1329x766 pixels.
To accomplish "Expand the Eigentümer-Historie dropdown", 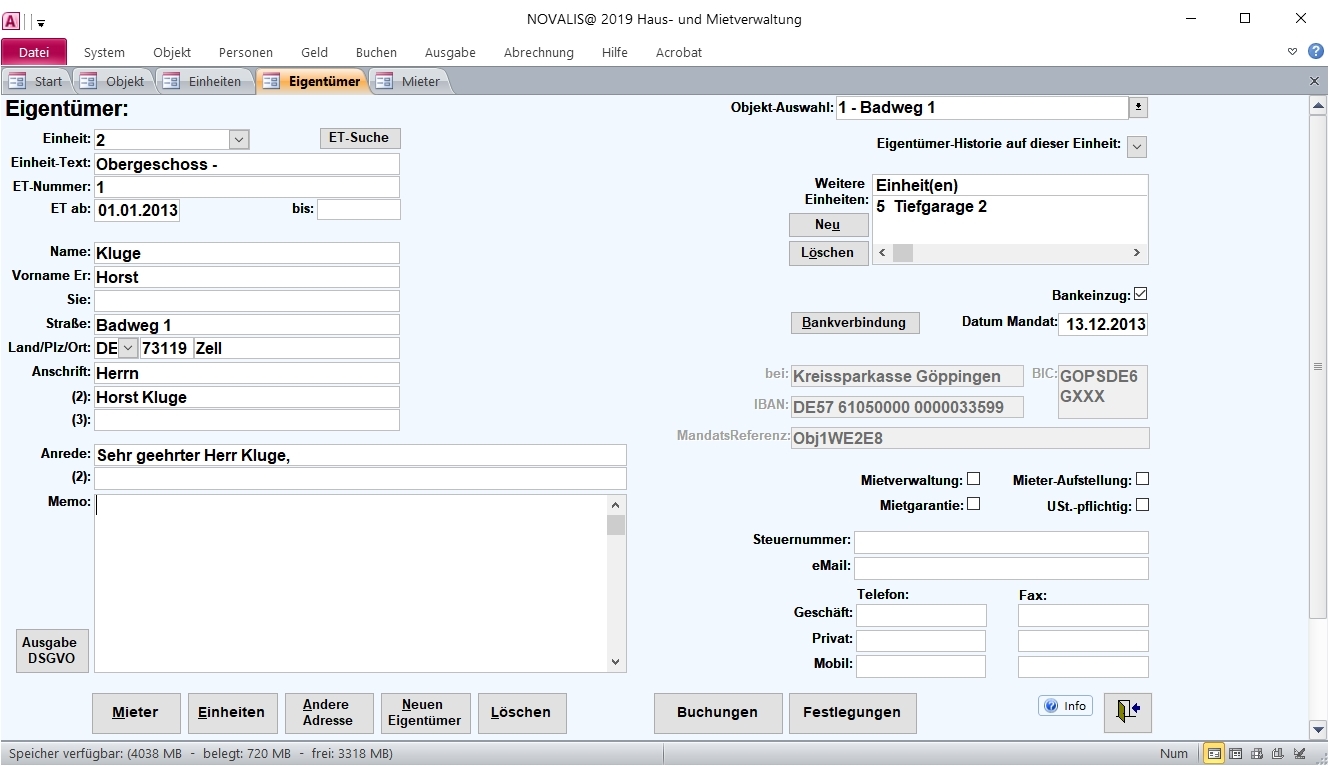I will (x=1137, y=147).
